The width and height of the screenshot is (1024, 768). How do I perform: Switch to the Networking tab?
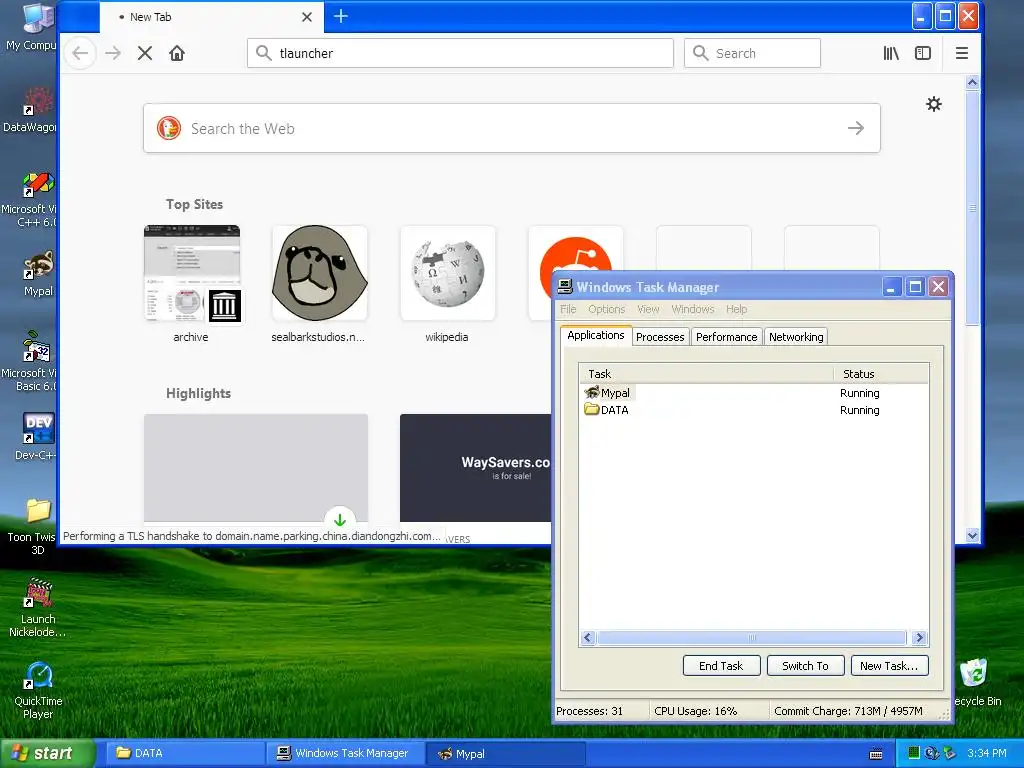click(795, 337)
